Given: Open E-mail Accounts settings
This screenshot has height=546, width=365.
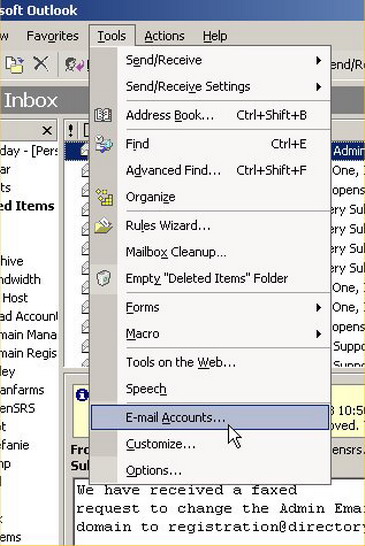Looking at the screenshot, I should coord(210,417).
